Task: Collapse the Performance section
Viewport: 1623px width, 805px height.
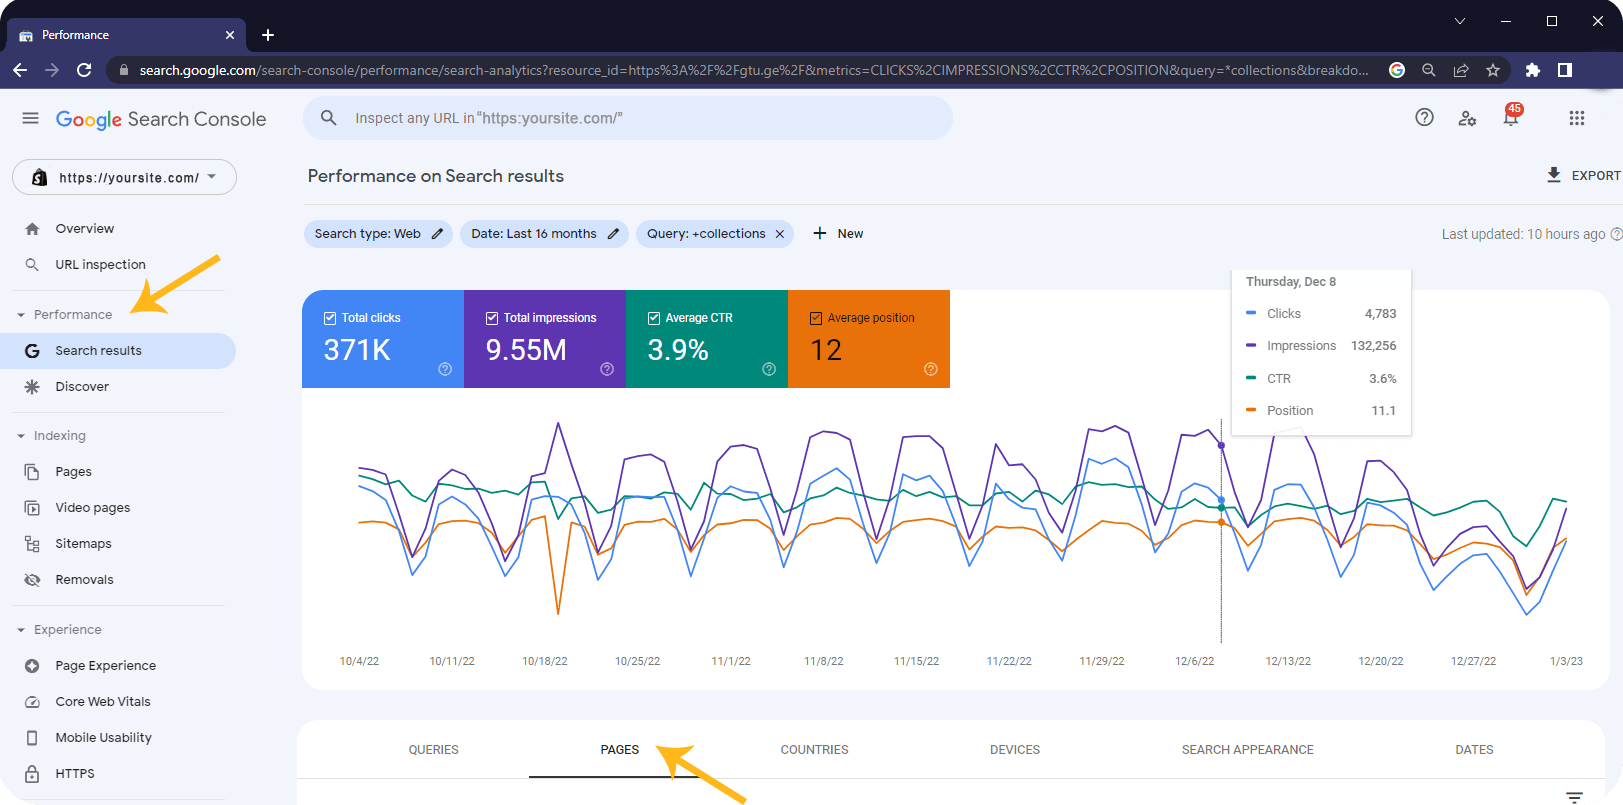Action: pos(21,315)
